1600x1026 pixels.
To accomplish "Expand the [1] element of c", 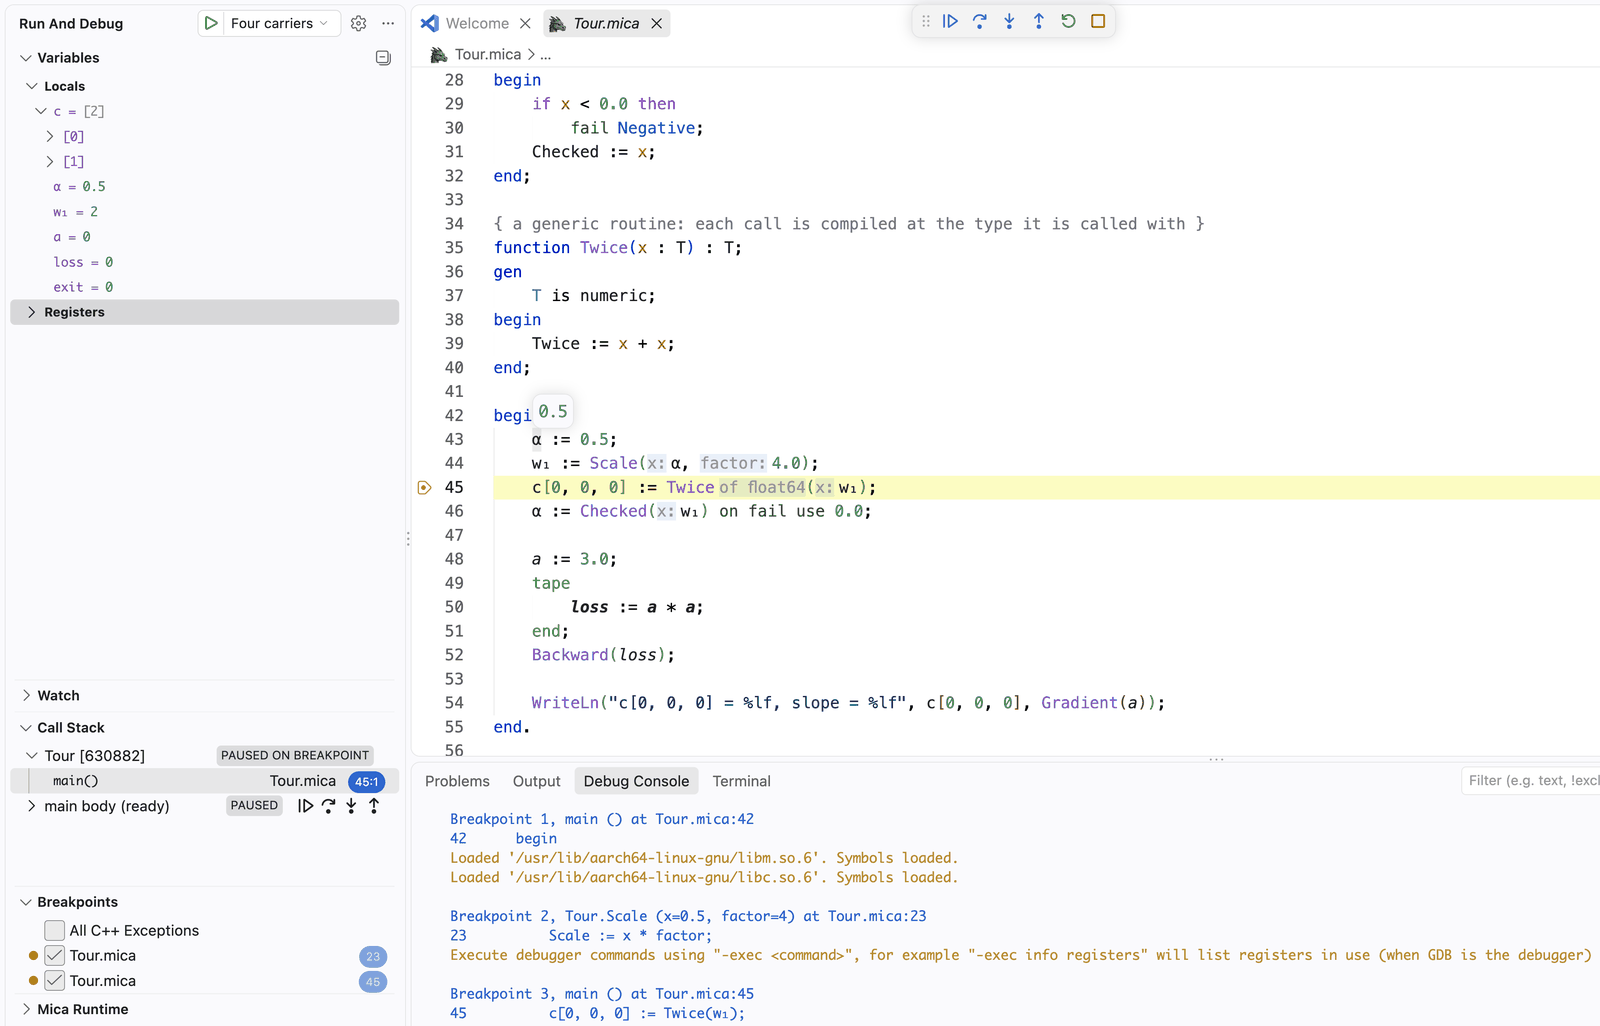I will (50, 161).
